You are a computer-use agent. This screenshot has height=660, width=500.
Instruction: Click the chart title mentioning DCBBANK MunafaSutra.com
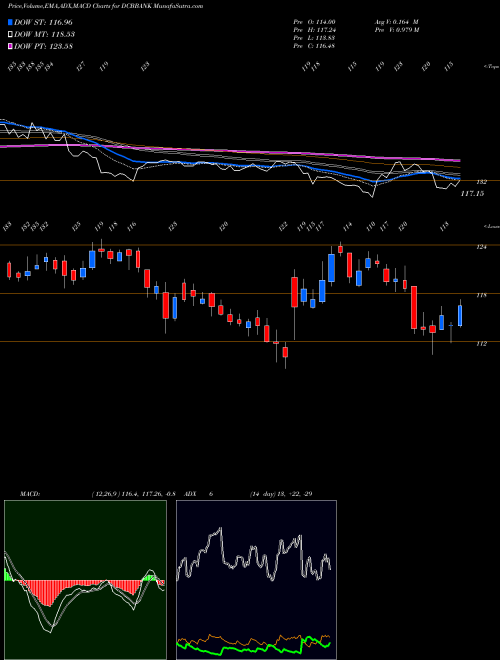coord(105,6)
